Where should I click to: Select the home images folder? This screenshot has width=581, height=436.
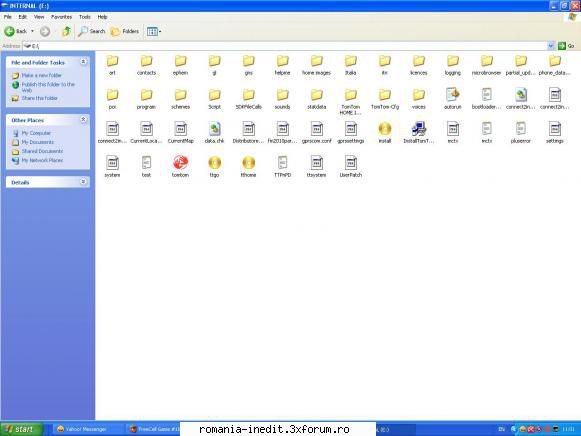click(x=316, y=65)
